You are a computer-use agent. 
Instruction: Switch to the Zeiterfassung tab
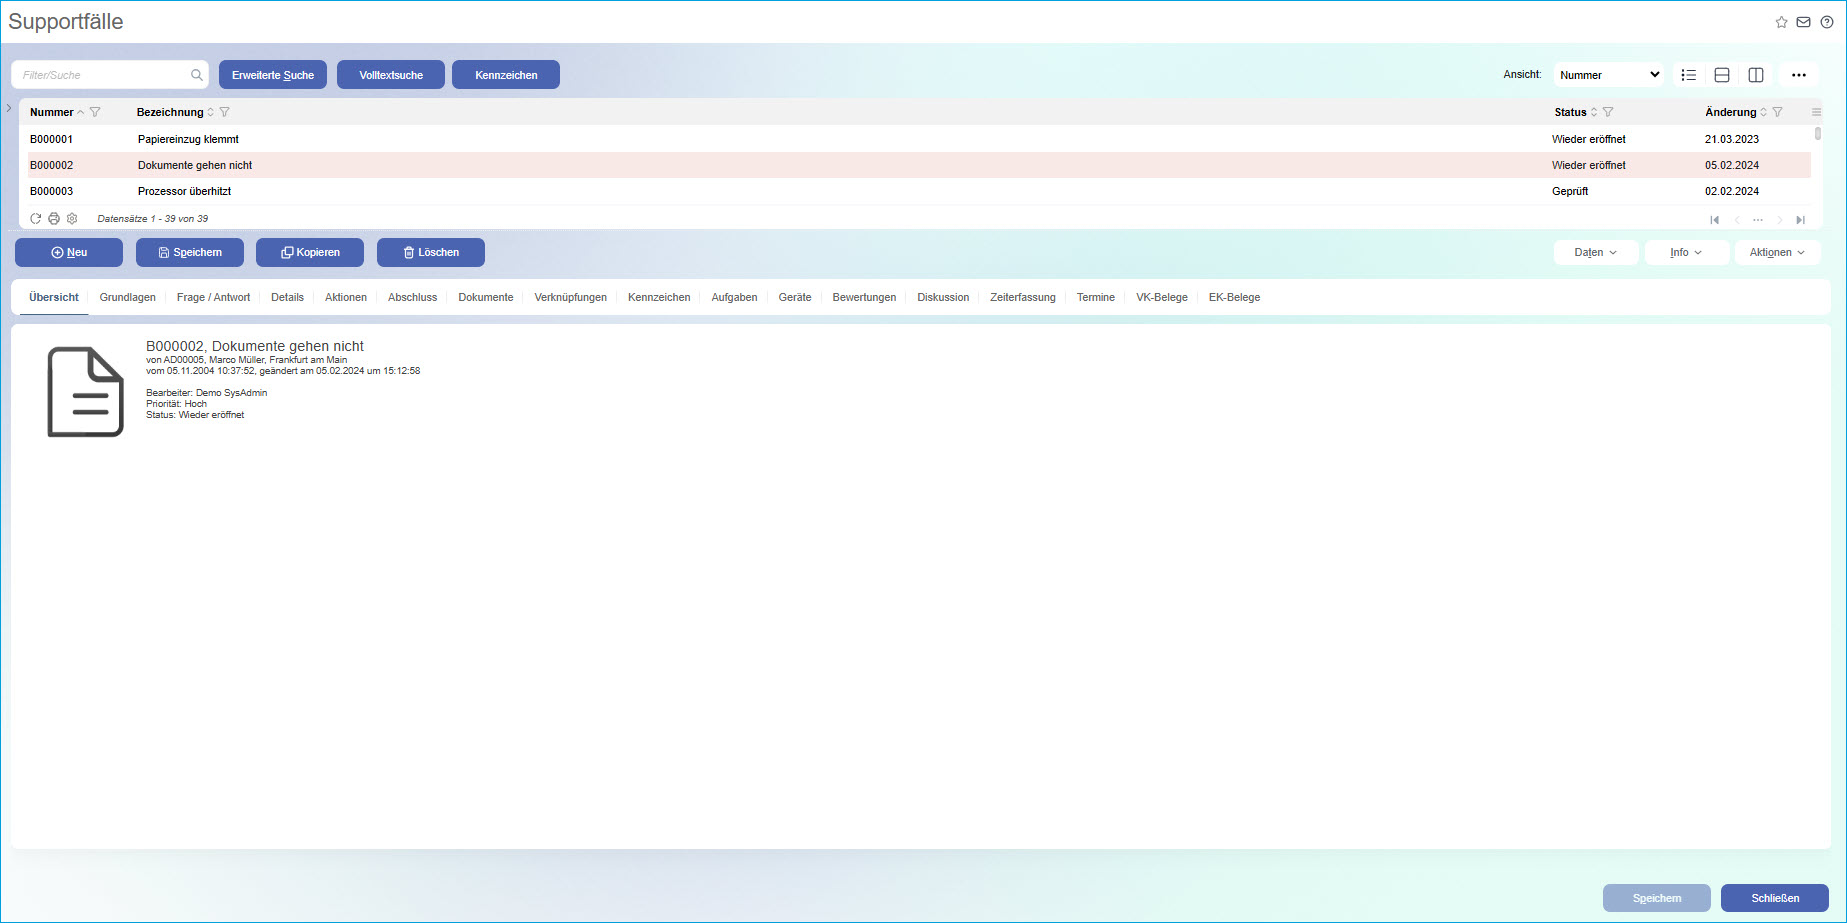pyautogui.click(x=1023, y=298)
